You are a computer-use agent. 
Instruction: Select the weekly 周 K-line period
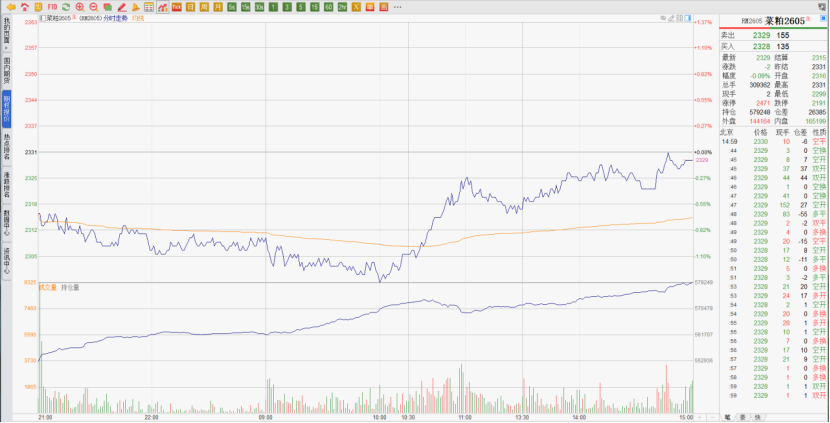(204, 6)
